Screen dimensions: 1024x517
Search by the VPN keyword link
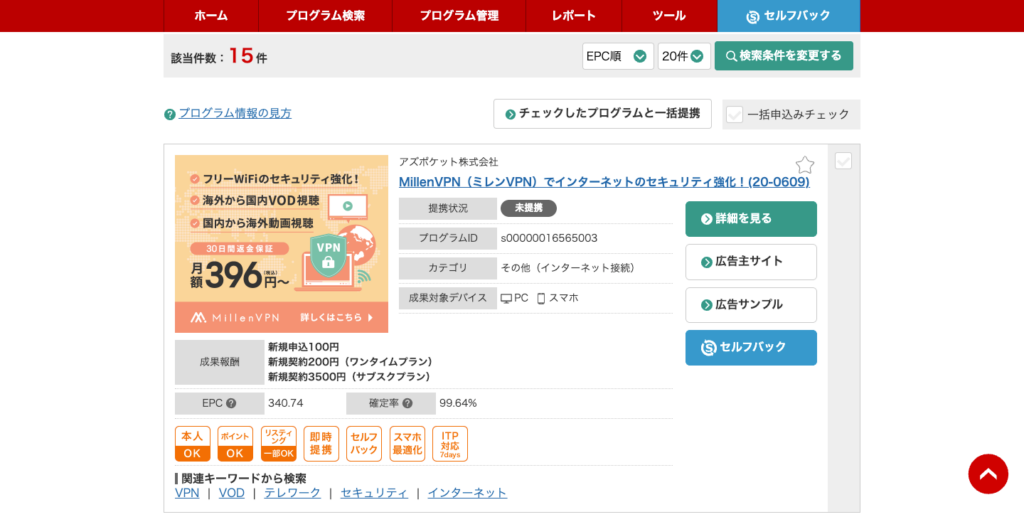click(x=187, y=493)
